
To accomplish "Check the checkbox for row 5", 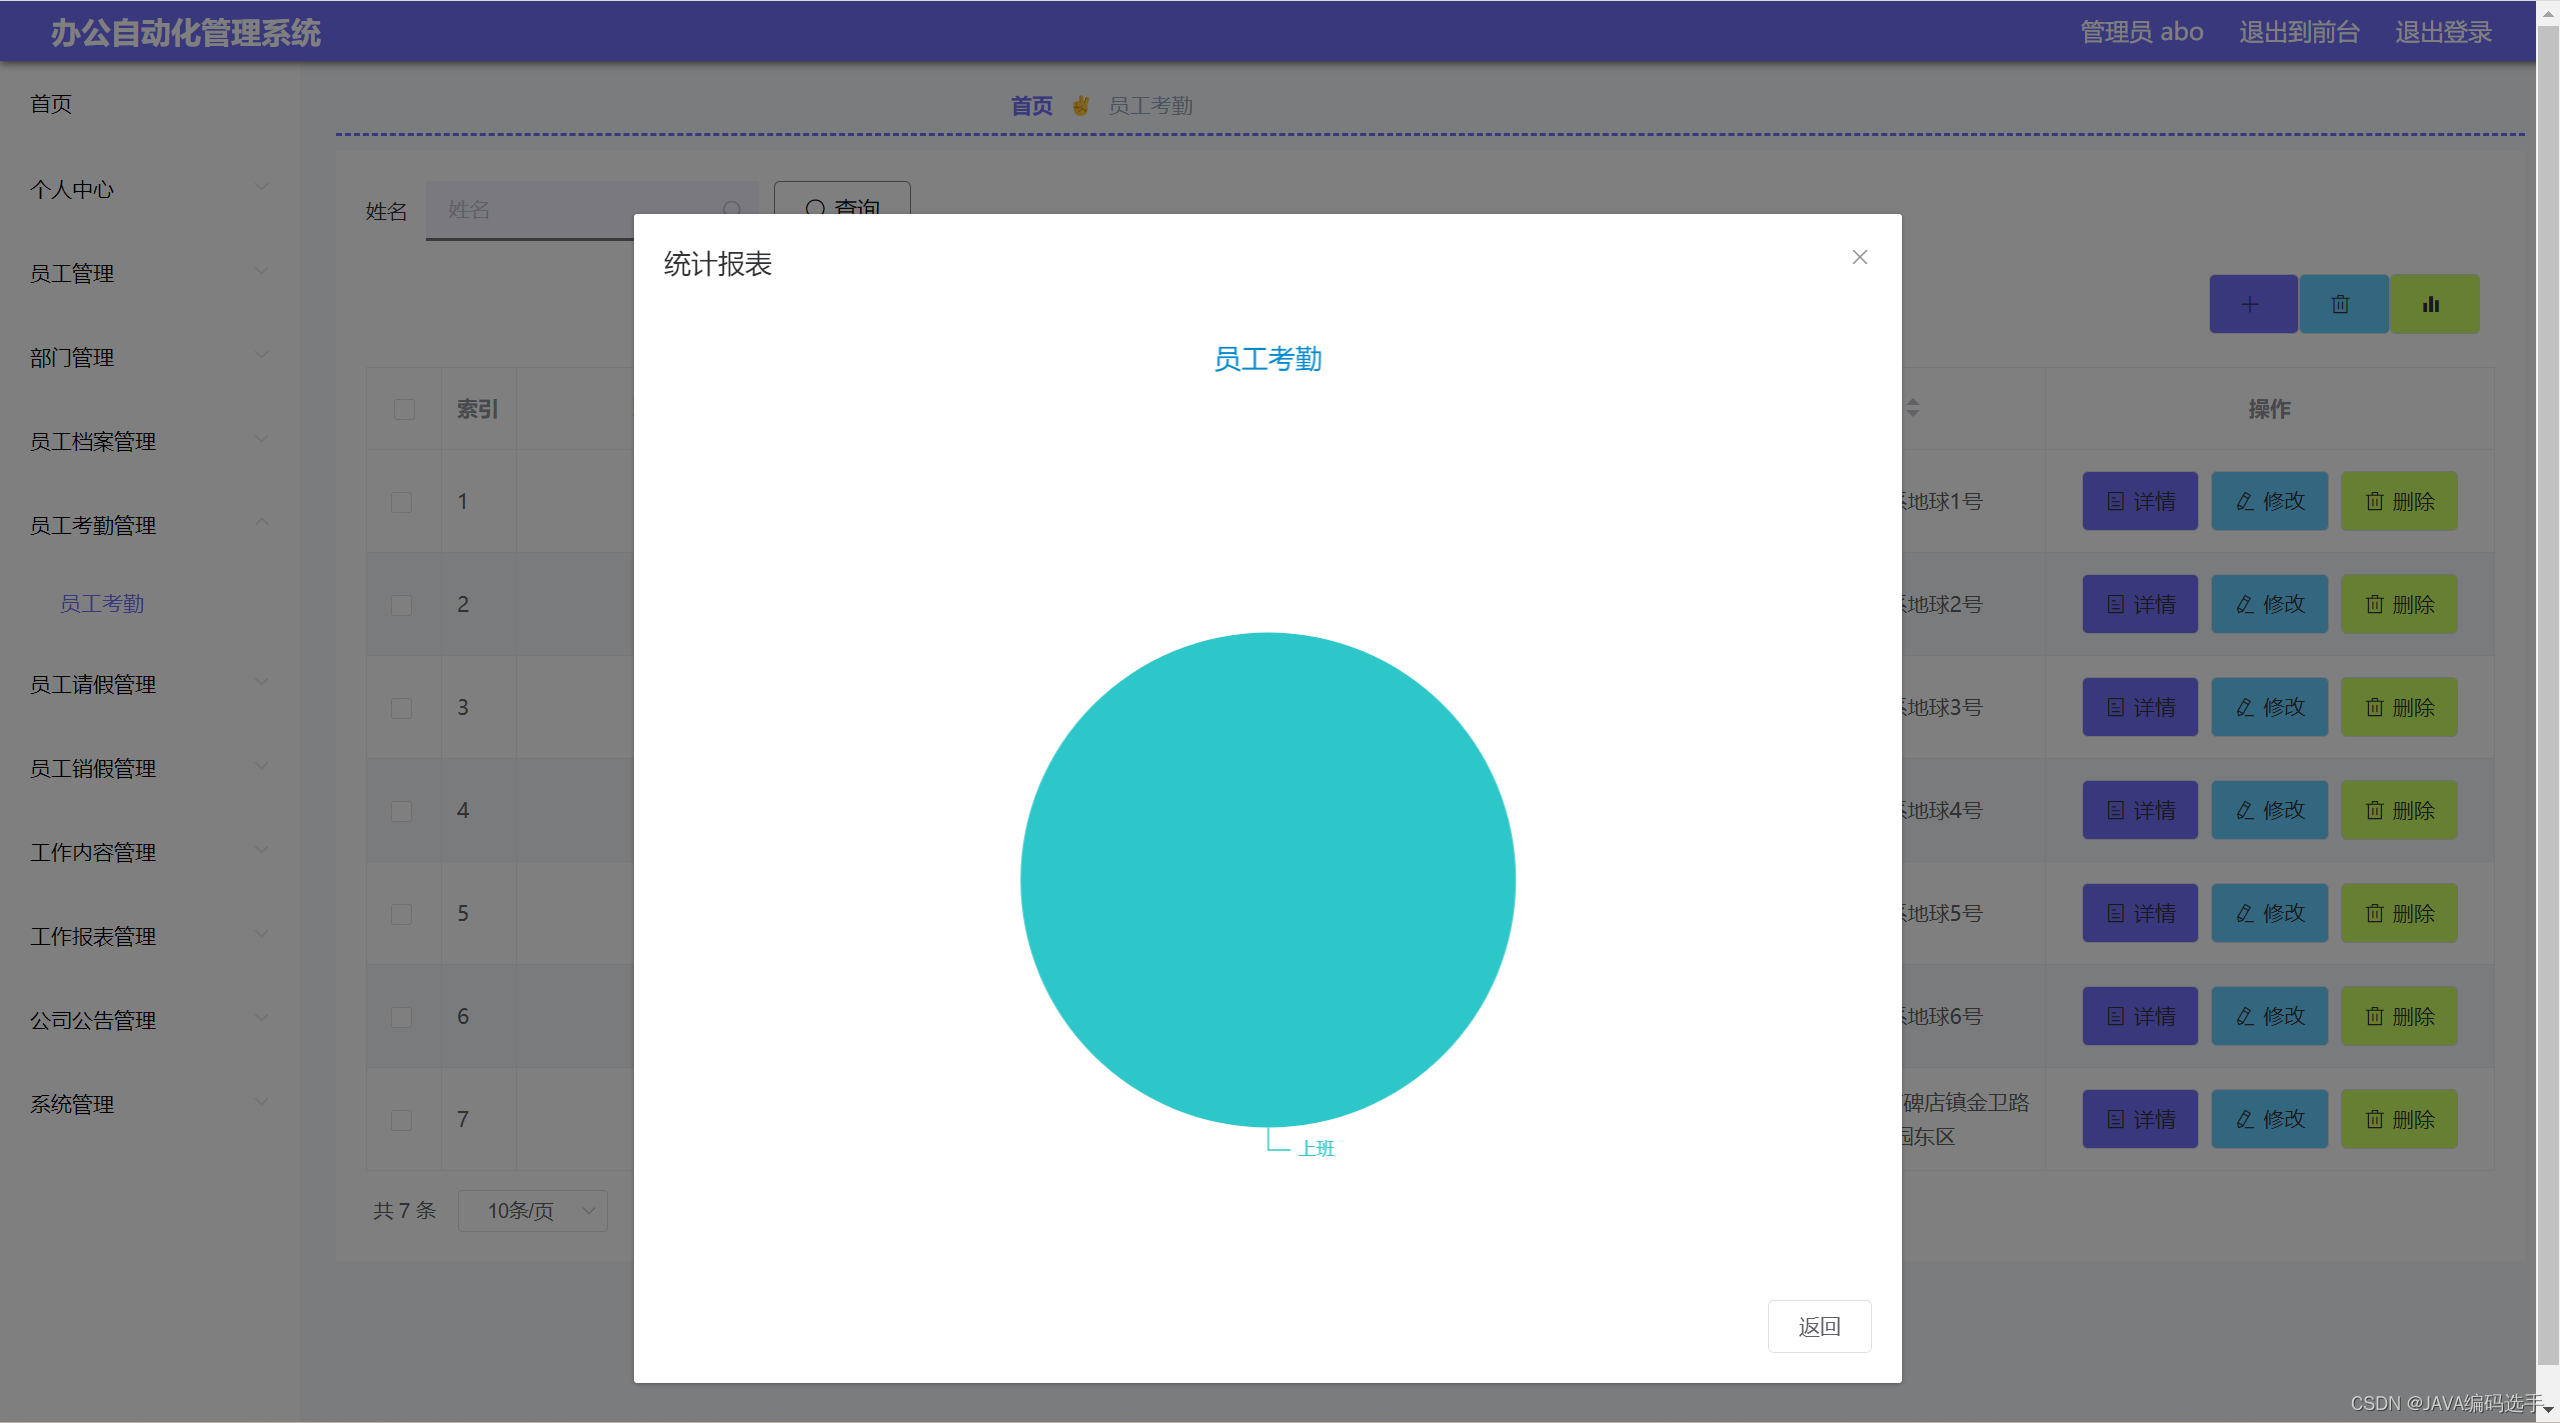I will click(x=401, y=914).
